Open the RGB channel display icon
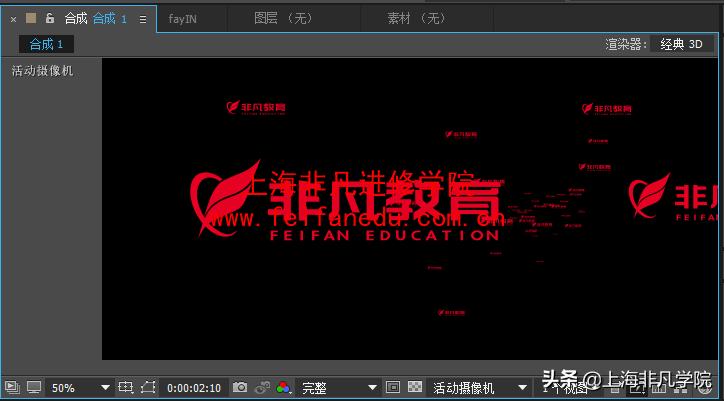Viewport: 724px width, 401px height. (283, 387)
